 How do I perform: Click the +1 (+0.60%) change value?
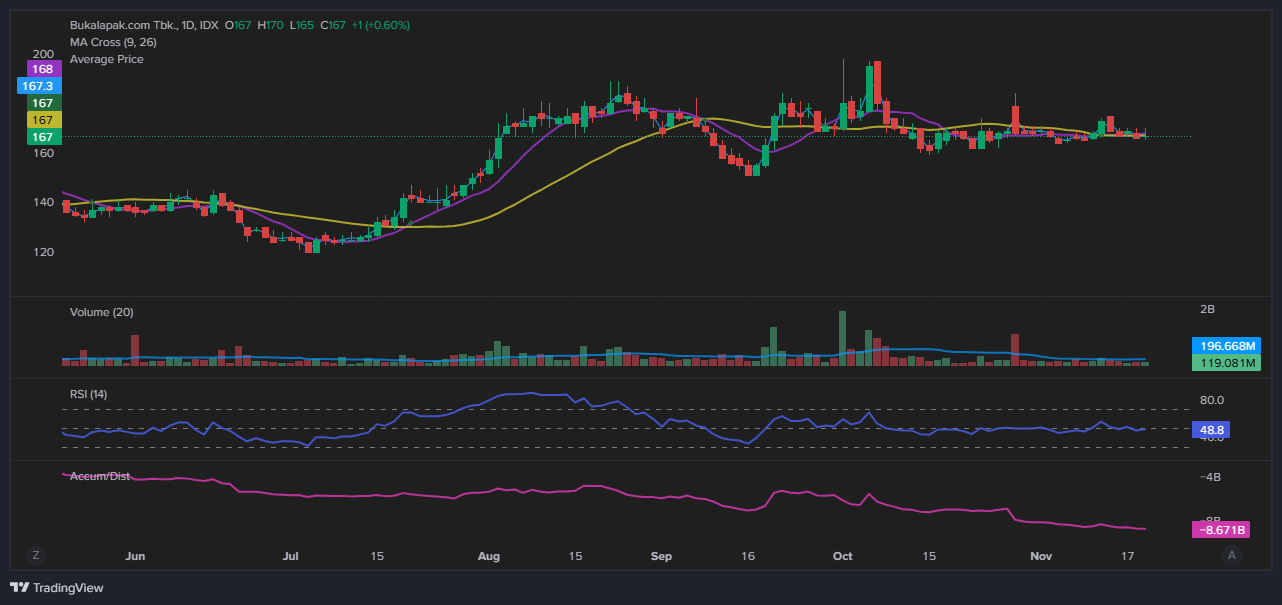381,25
